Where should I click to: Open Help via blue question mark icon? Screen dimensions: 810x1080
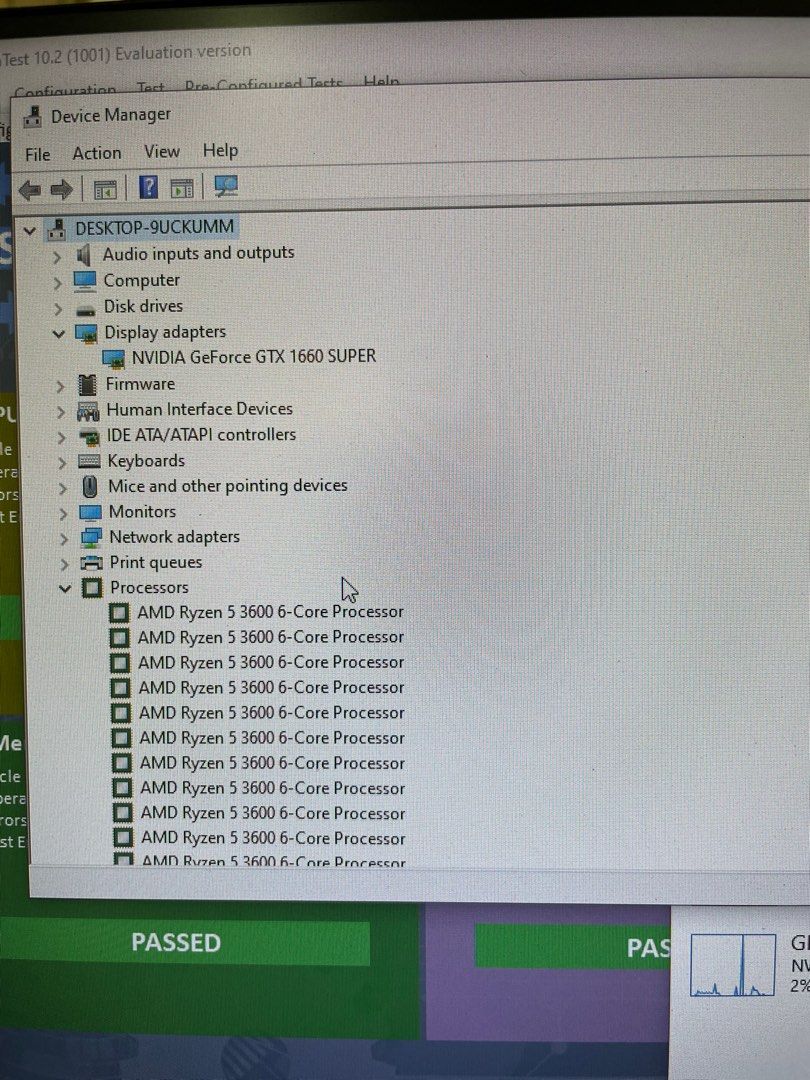pos(148,187)
